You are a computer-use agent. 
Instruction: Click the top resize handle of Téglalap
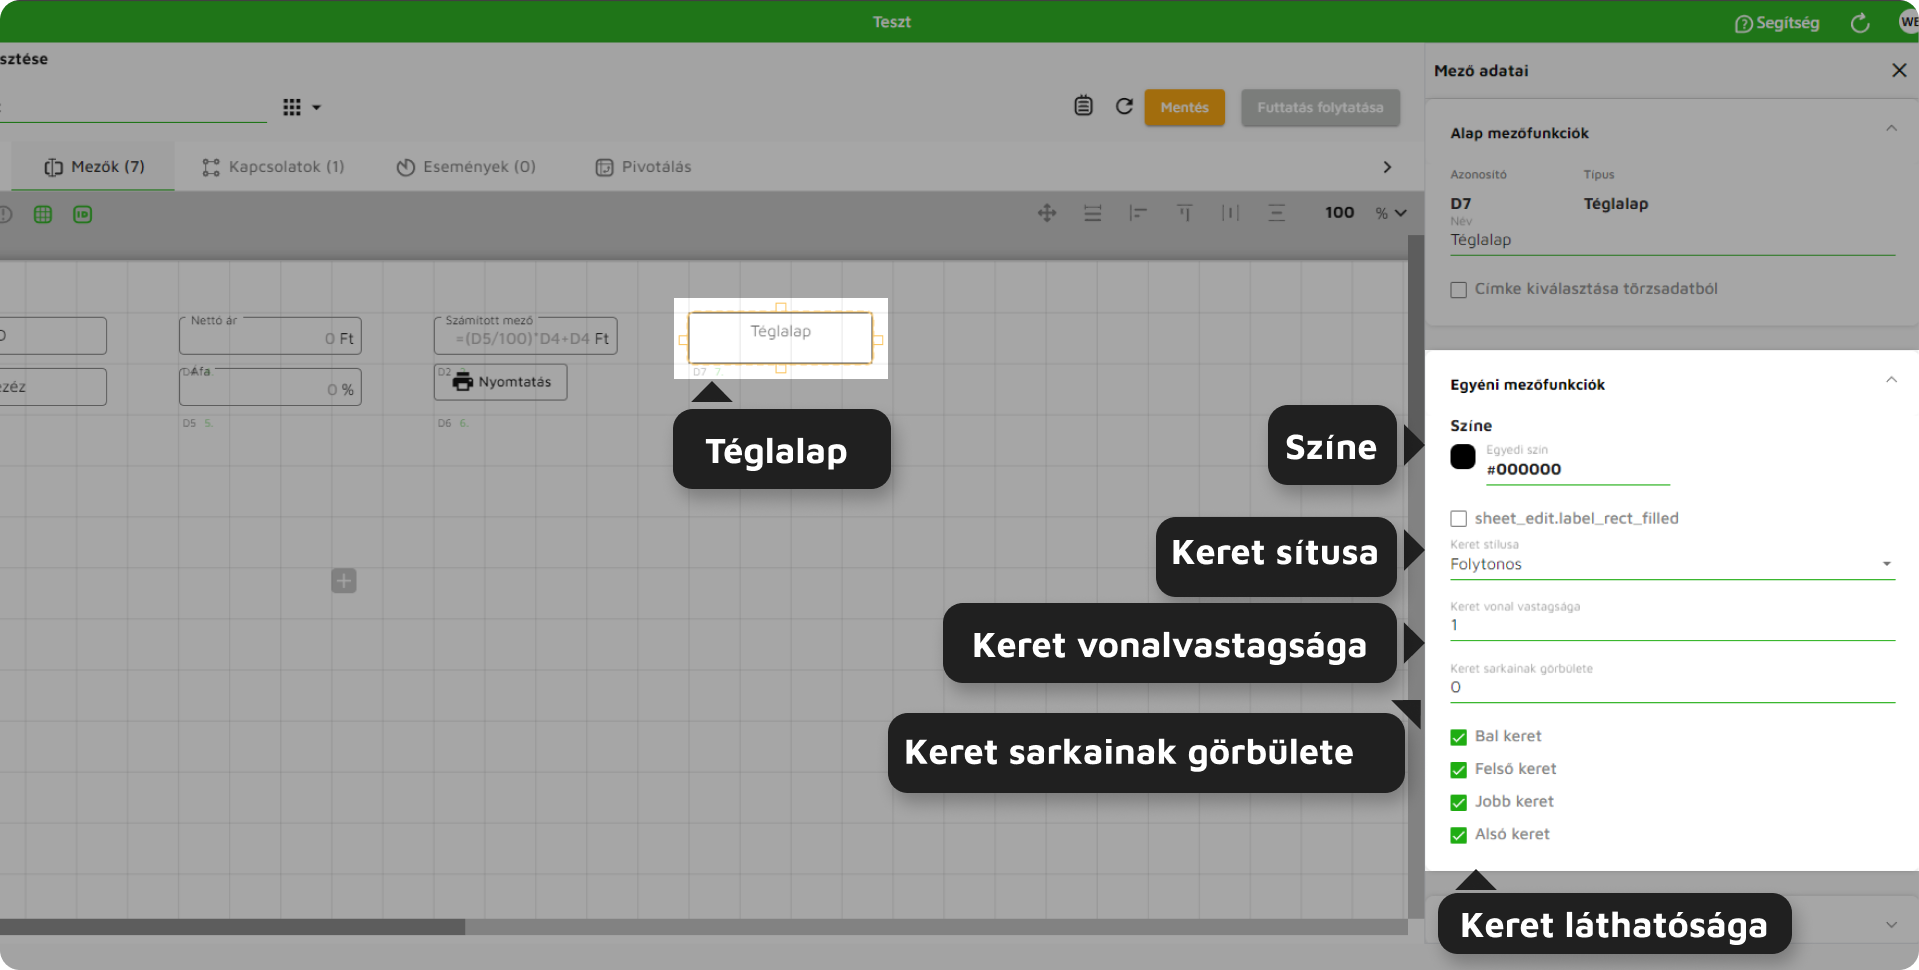[781, 308]
